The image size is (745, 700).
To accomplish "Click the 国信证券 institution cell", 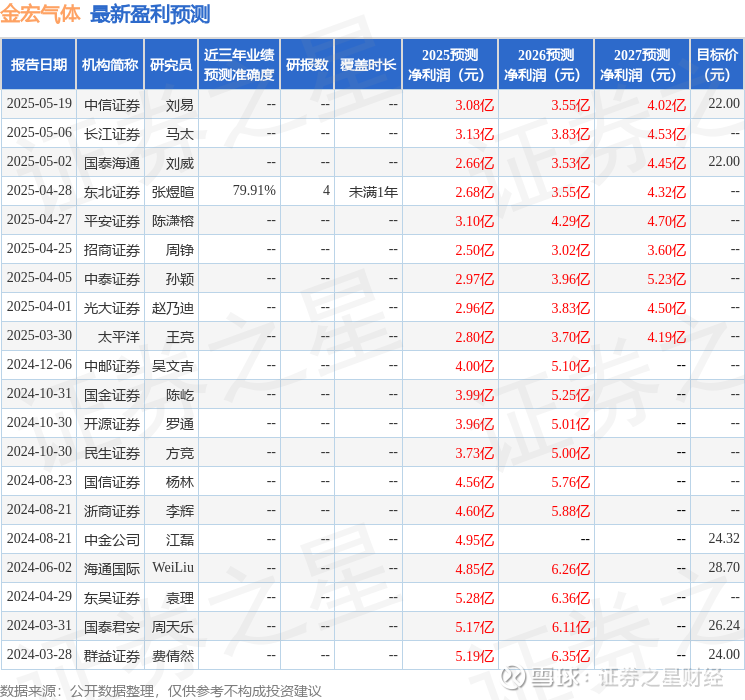I will tap(112, 482).
